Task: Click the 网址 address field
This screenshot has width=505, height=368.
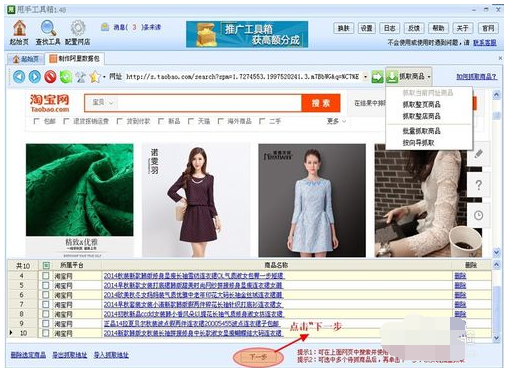Action: click(242, 77)
